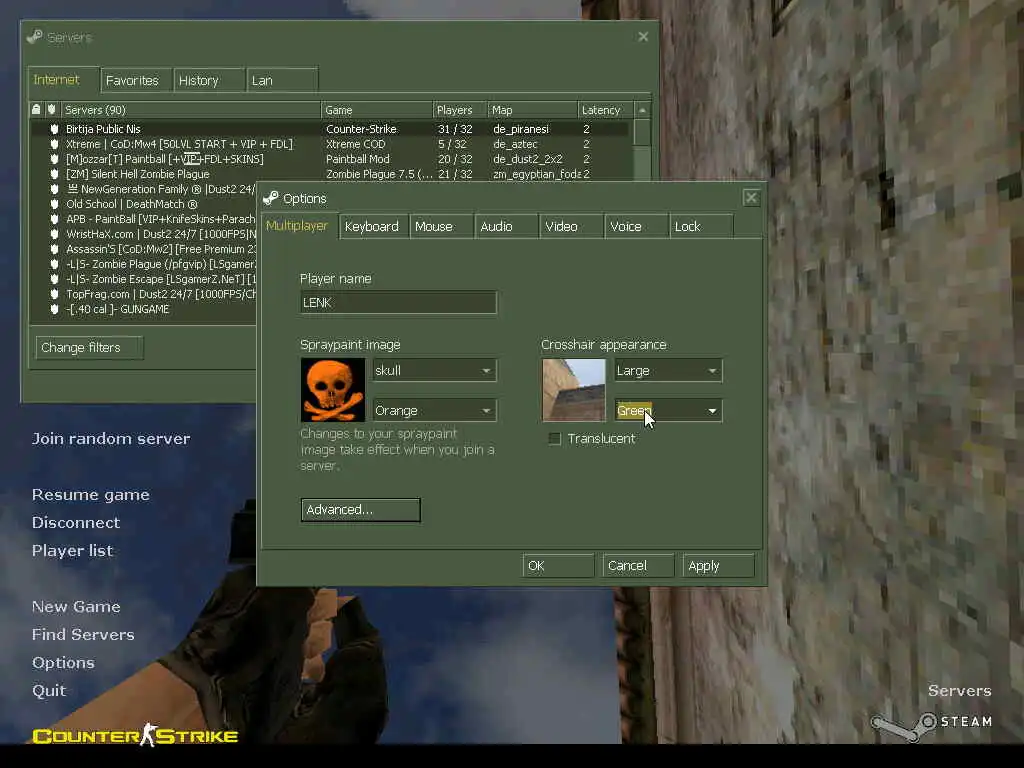The width and height of the screenshot is (1024, 768).
Task: Close the Servers window
Action: point(643,37)
